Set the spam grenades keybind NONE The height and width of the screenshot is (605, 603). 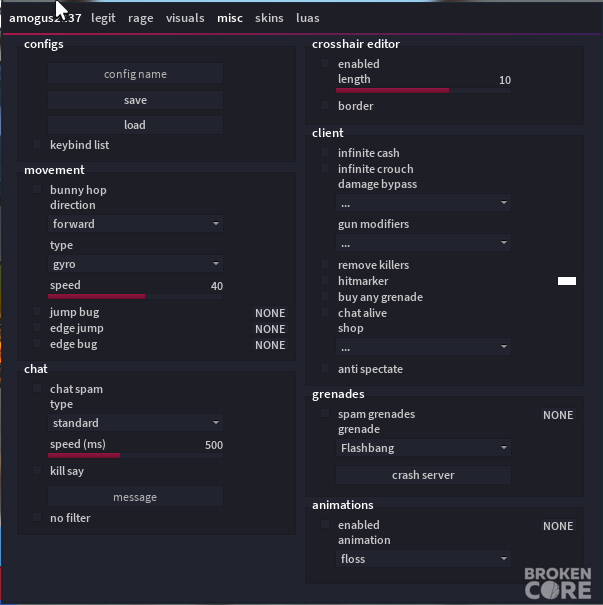[x=558, y=415]
